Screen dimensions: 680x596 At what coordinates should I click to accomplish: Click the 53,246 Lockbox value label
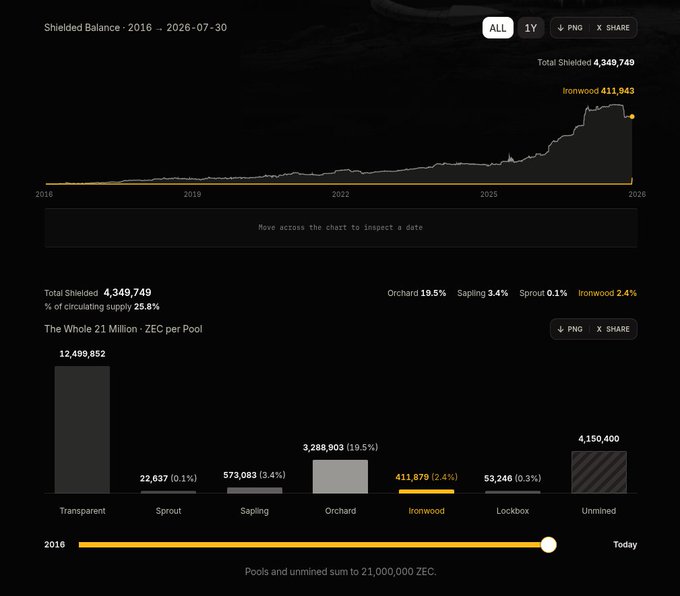tap(512, 478)
